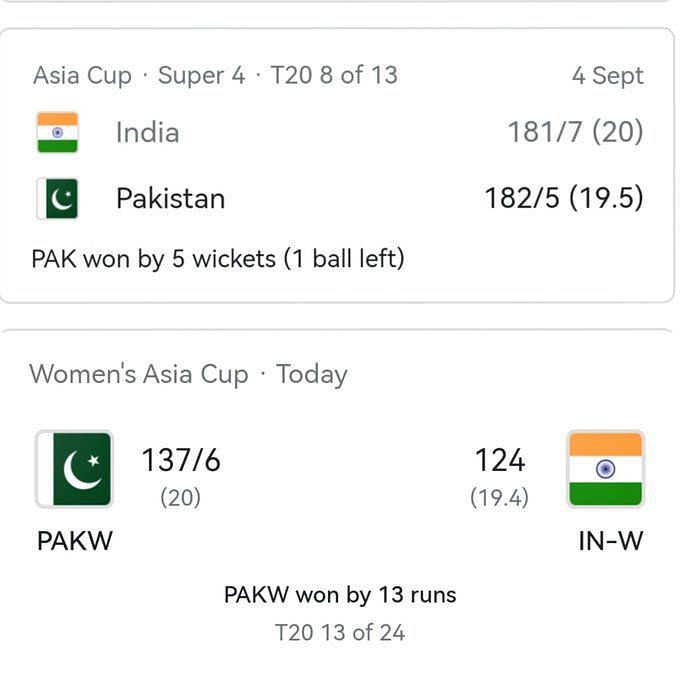Viewport: 680px width, 680px height.
Task: Click the (20) overs under 137/6
Action: (180, 498)
